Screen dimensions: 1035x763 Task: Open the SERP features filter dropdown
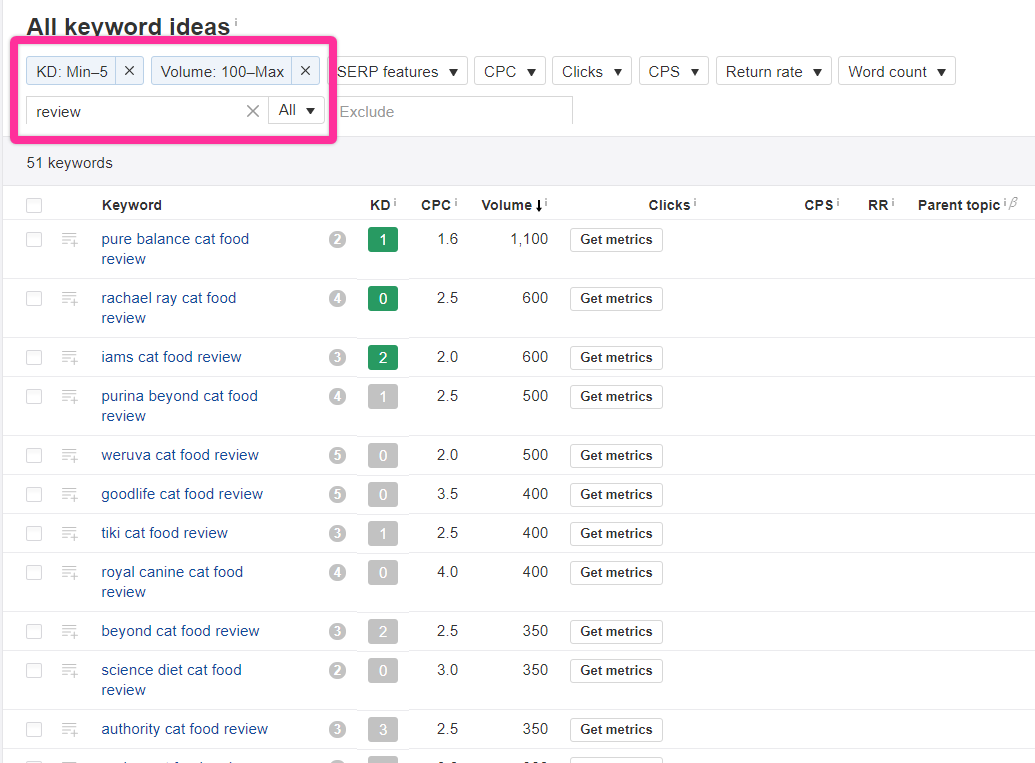pyautogui.click(x=397, y=71)
